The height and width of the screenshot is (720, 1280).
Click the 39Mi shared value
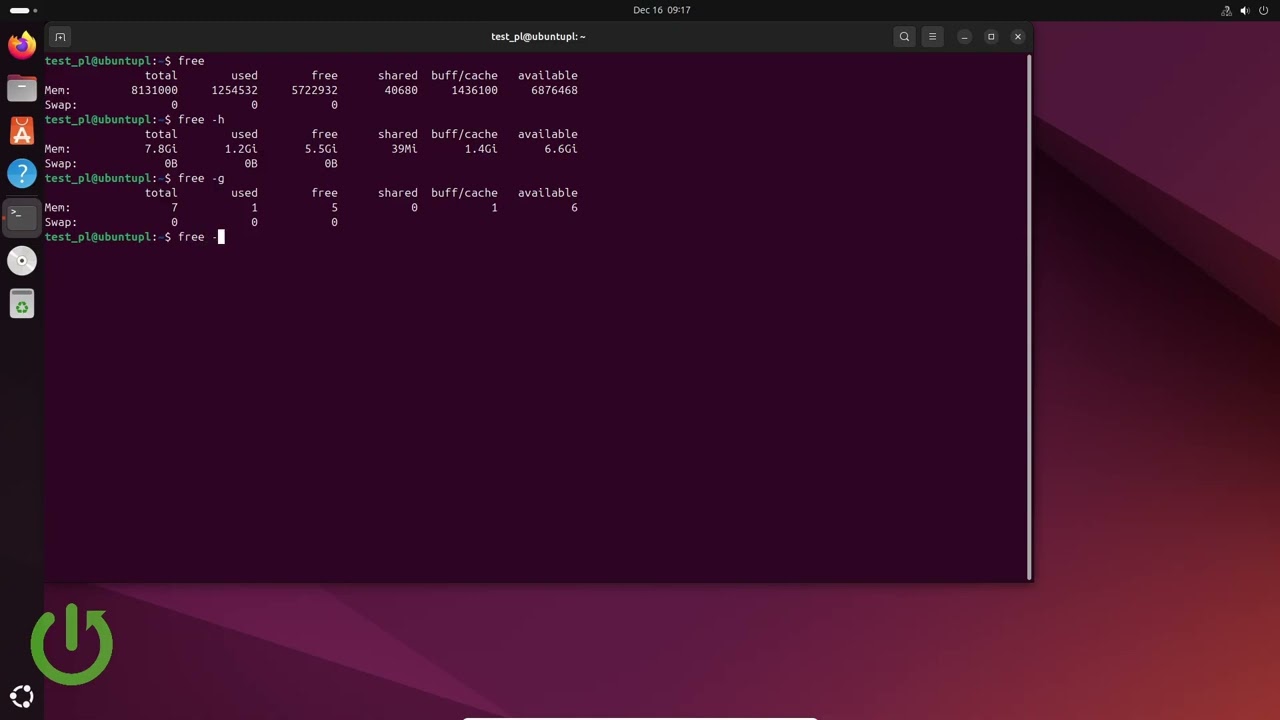pyautogui.click(x=404, y=149)
